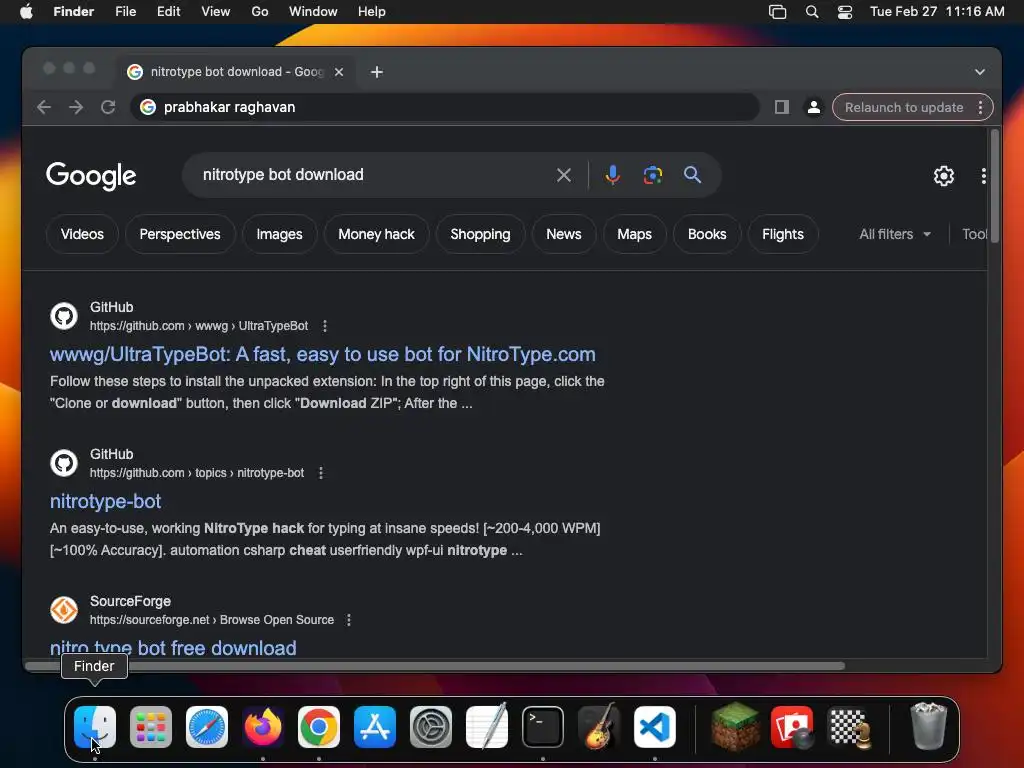
Task: Launch Minecraft from the dock
Action: [735, 726]
